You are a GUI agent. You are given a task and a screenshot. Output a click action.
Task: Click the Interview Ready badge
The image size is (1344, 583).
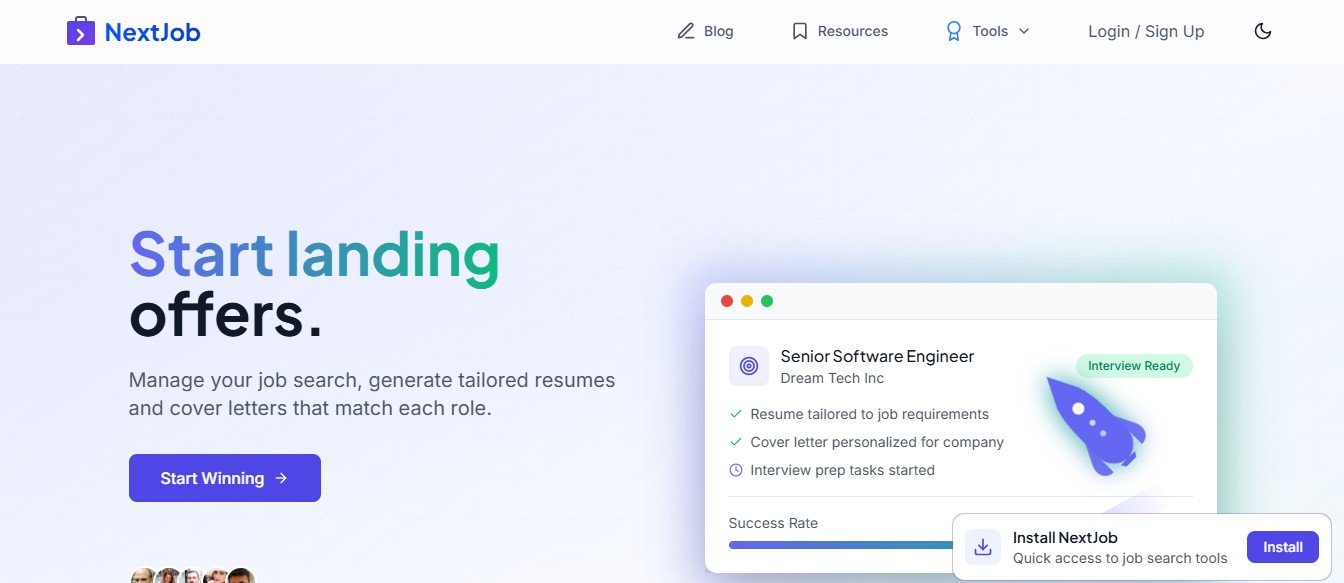click(1134, 366)
